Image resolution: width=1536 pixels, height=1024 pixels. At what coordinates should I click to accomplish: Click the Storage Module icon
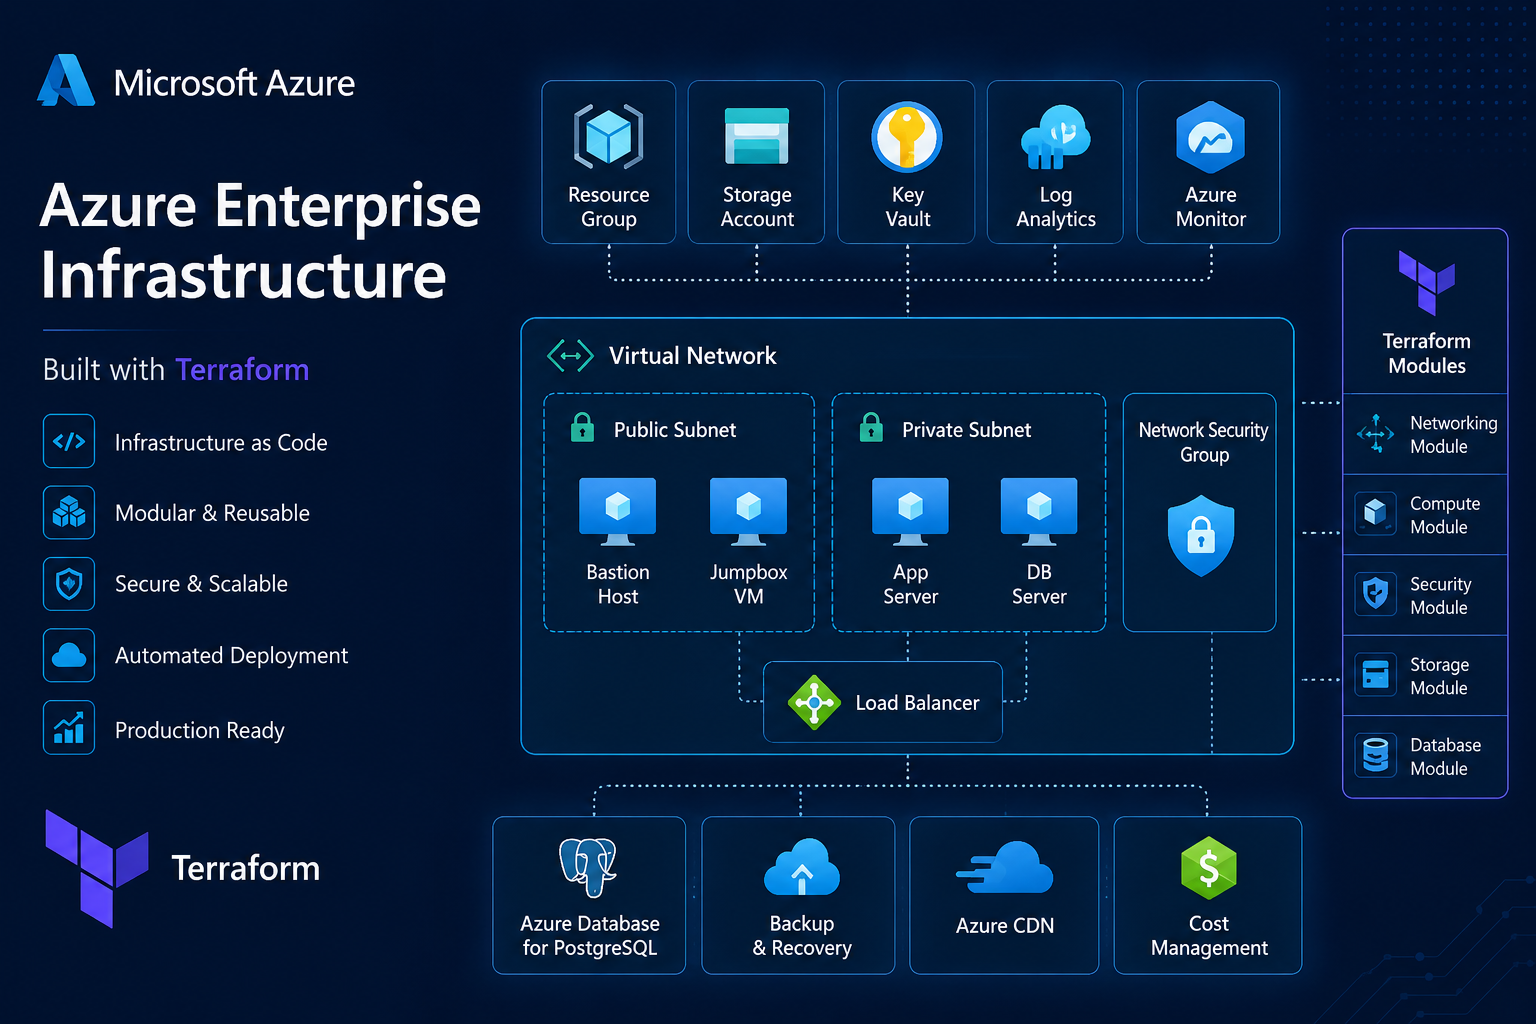point(1376,675)
